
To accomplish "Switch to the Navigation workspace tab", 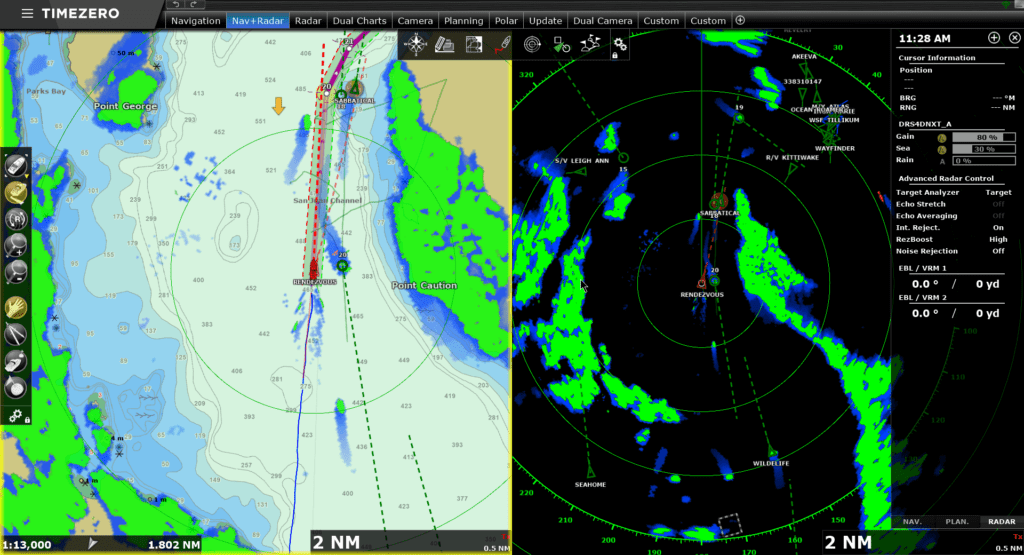I will pyautogui.click(x=195, y=21).
